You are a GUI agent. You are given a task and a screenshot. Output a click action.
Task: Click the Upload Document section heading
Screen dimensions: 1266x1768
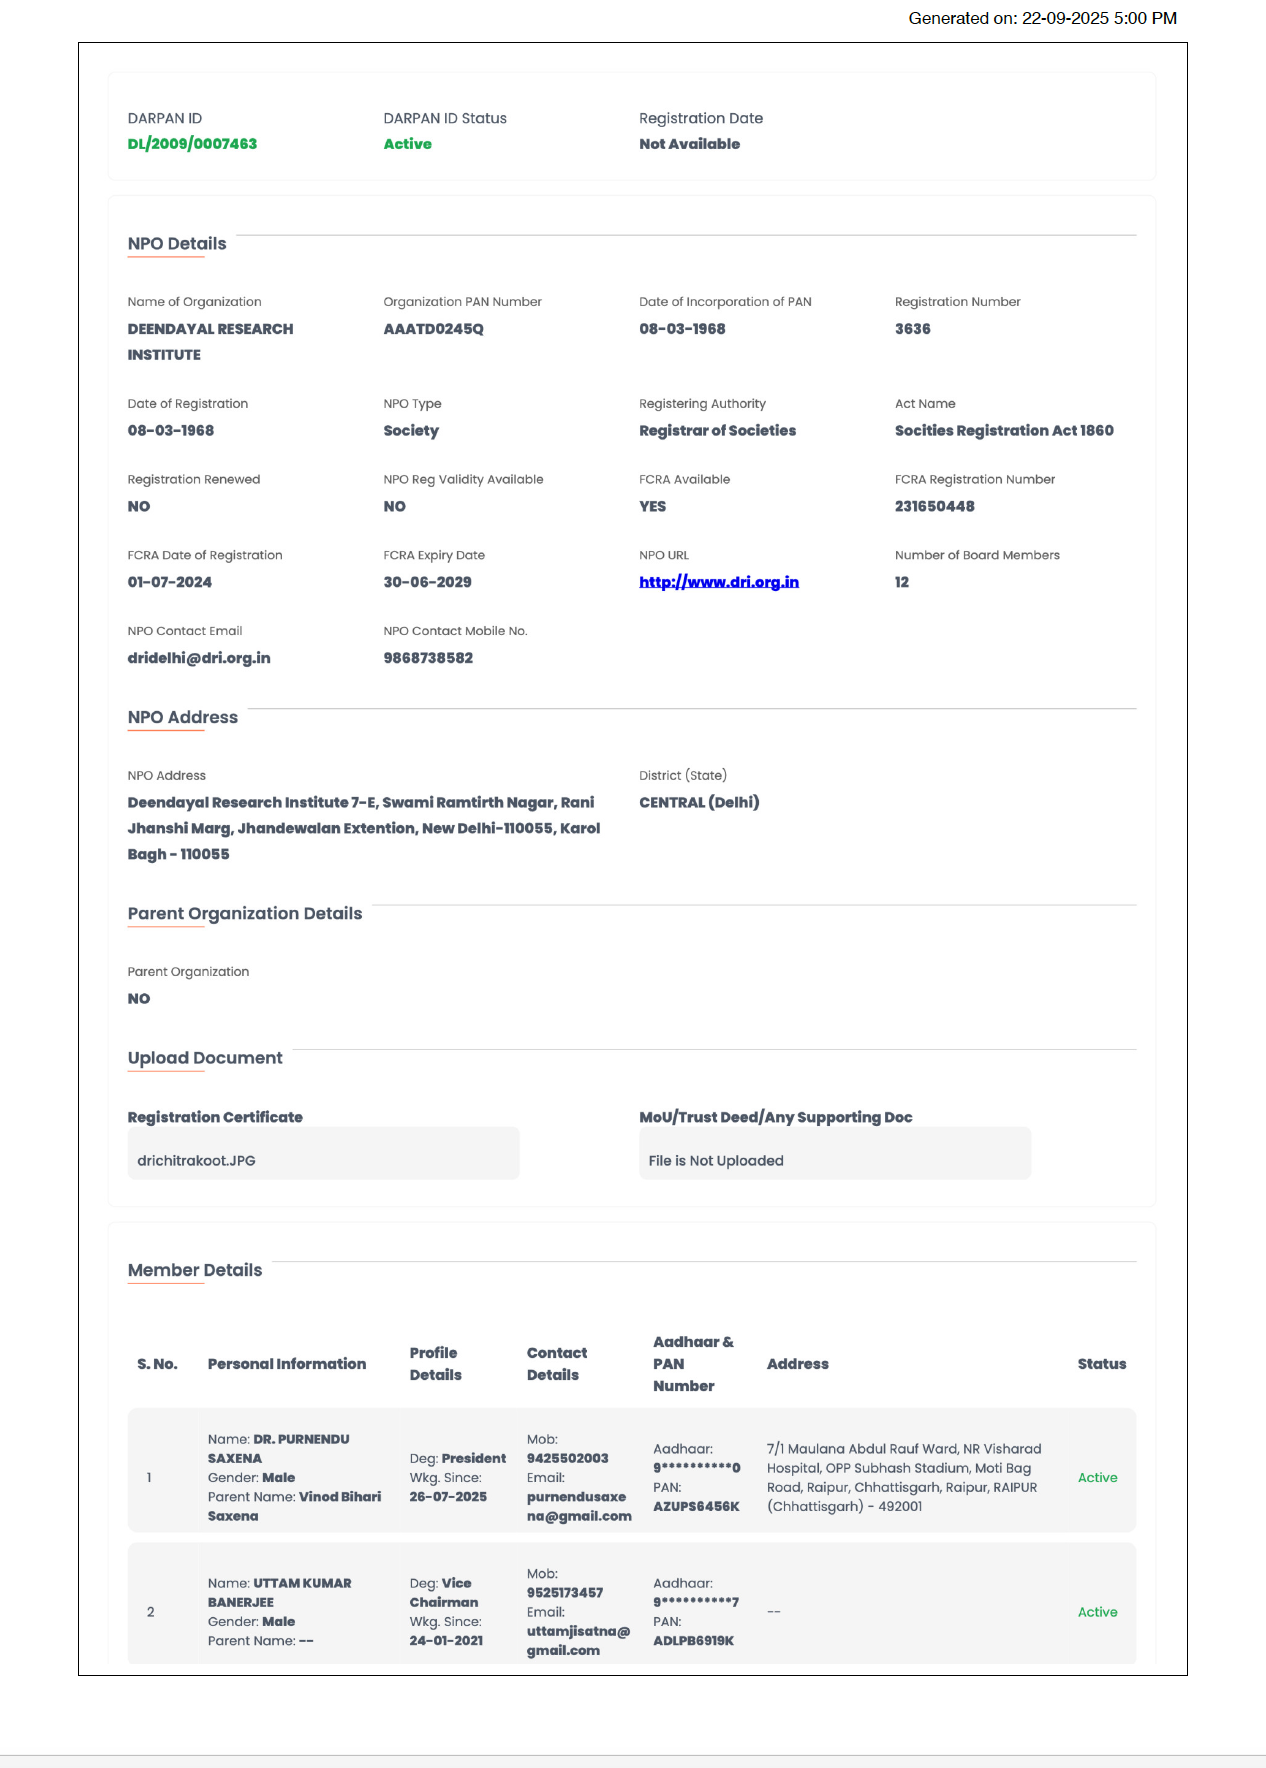pos(205,1058)
